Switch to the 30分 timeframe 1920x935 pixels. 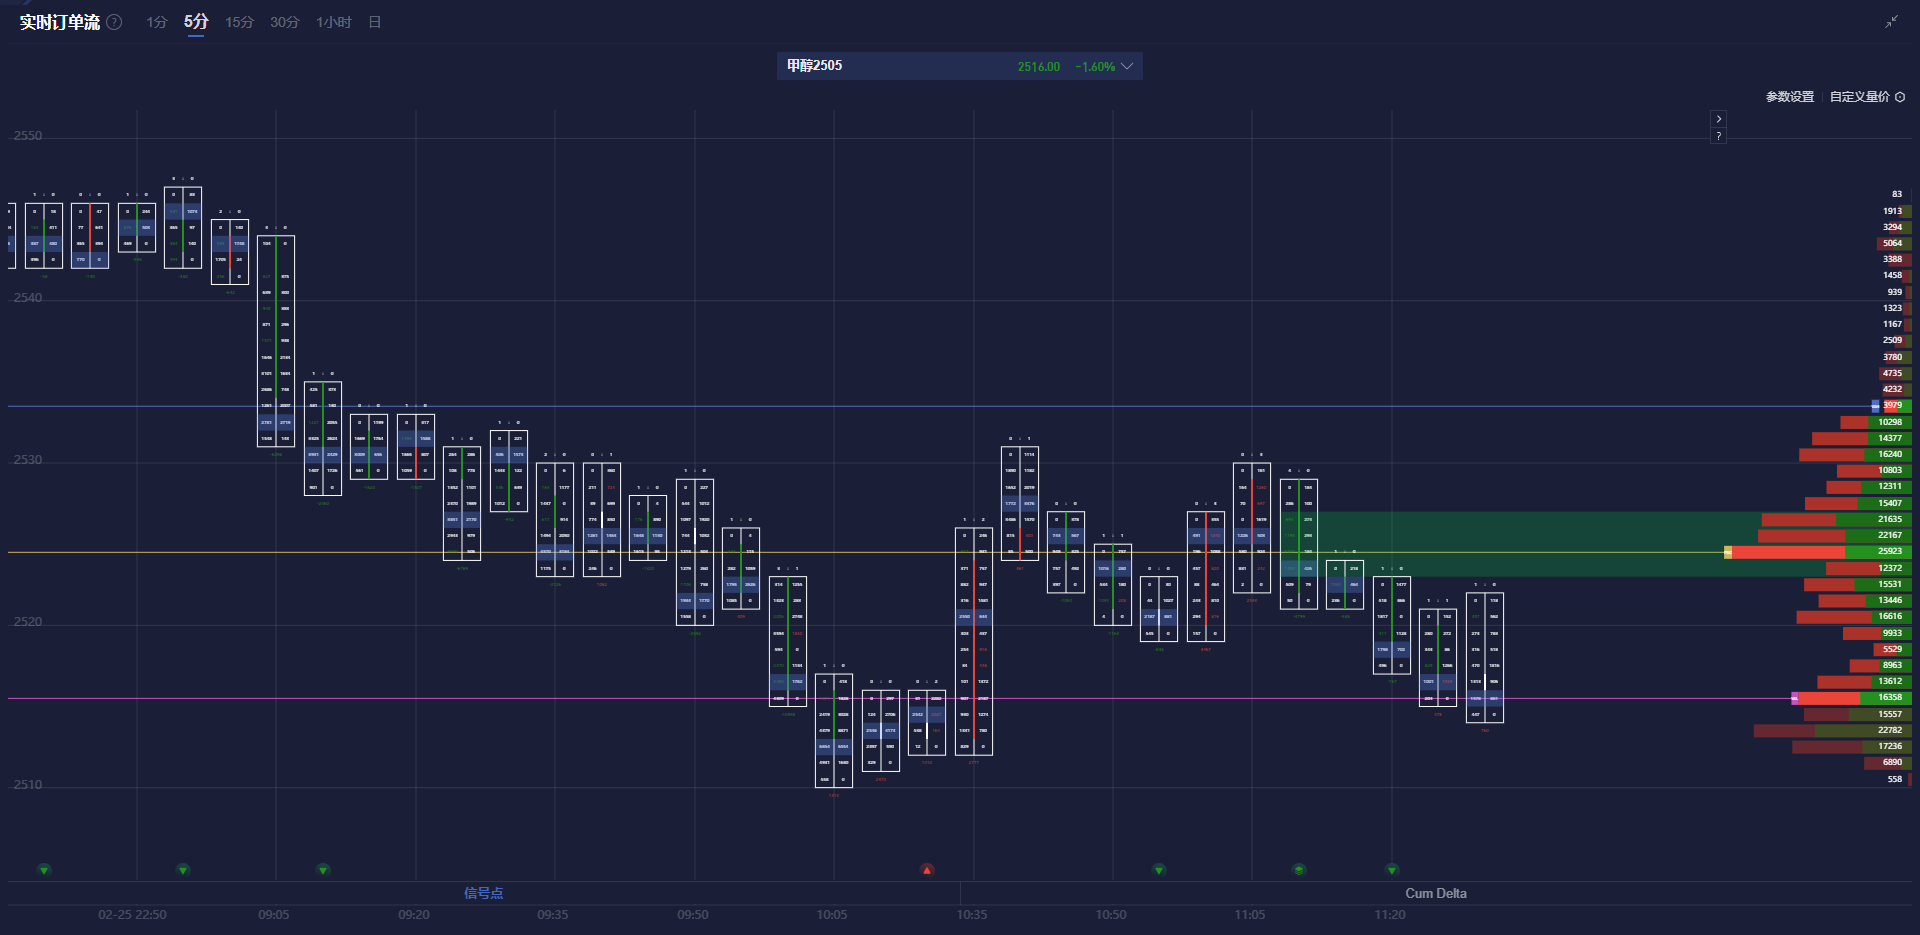click(284, 22)
